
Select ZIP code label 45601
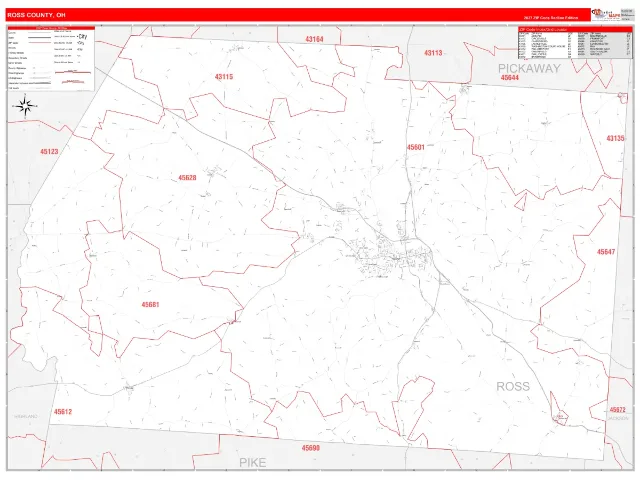(416, 147)
